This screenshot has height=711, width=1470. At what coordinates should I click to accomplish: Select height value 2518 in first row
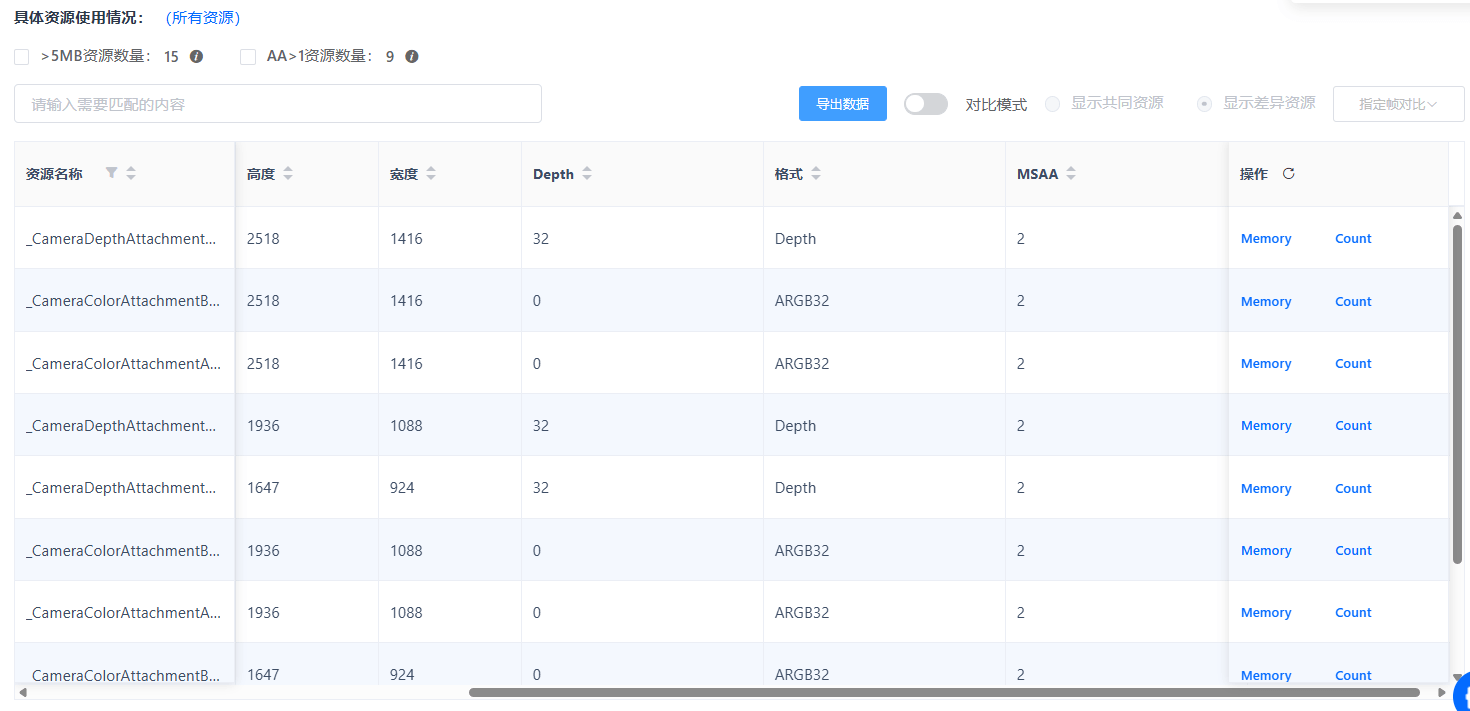263,239
